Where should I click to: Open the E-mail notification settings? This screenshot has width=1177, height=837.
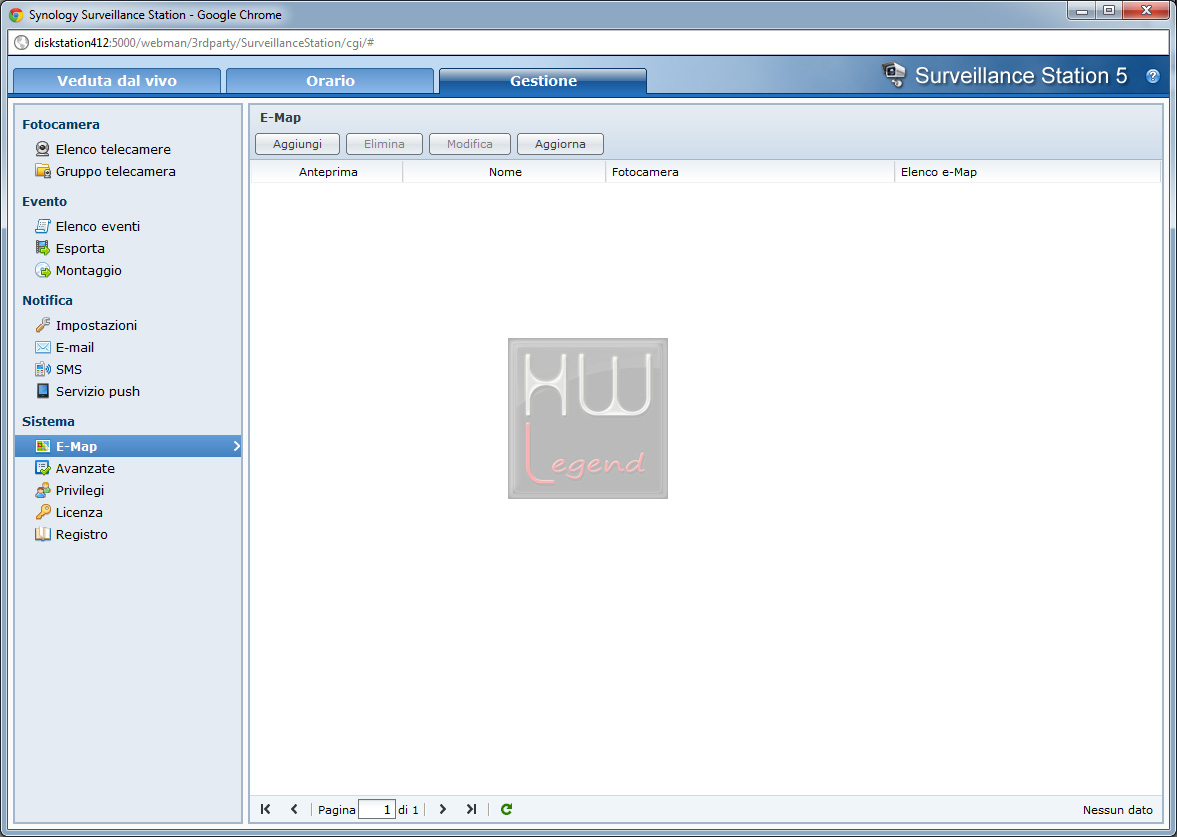point(75,348)
